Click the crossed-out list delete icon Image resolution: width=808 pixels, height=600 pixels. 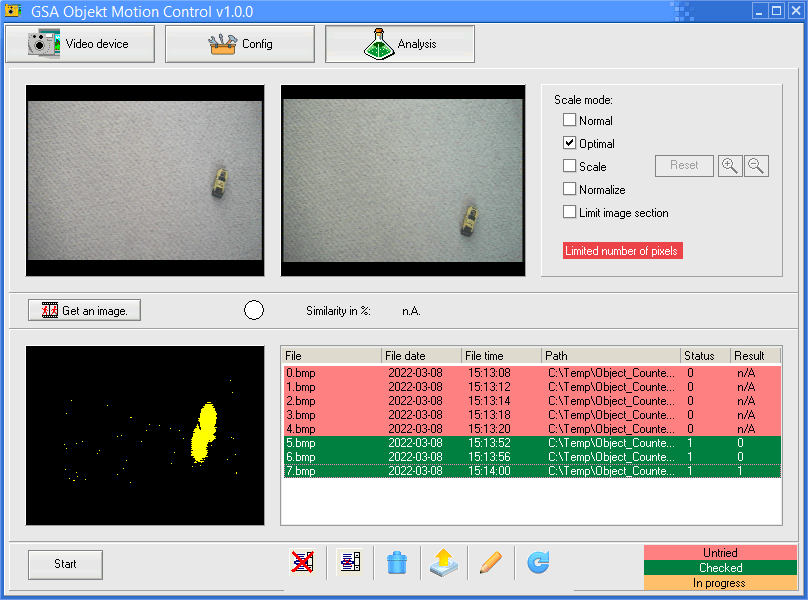[x=302, y=562]
